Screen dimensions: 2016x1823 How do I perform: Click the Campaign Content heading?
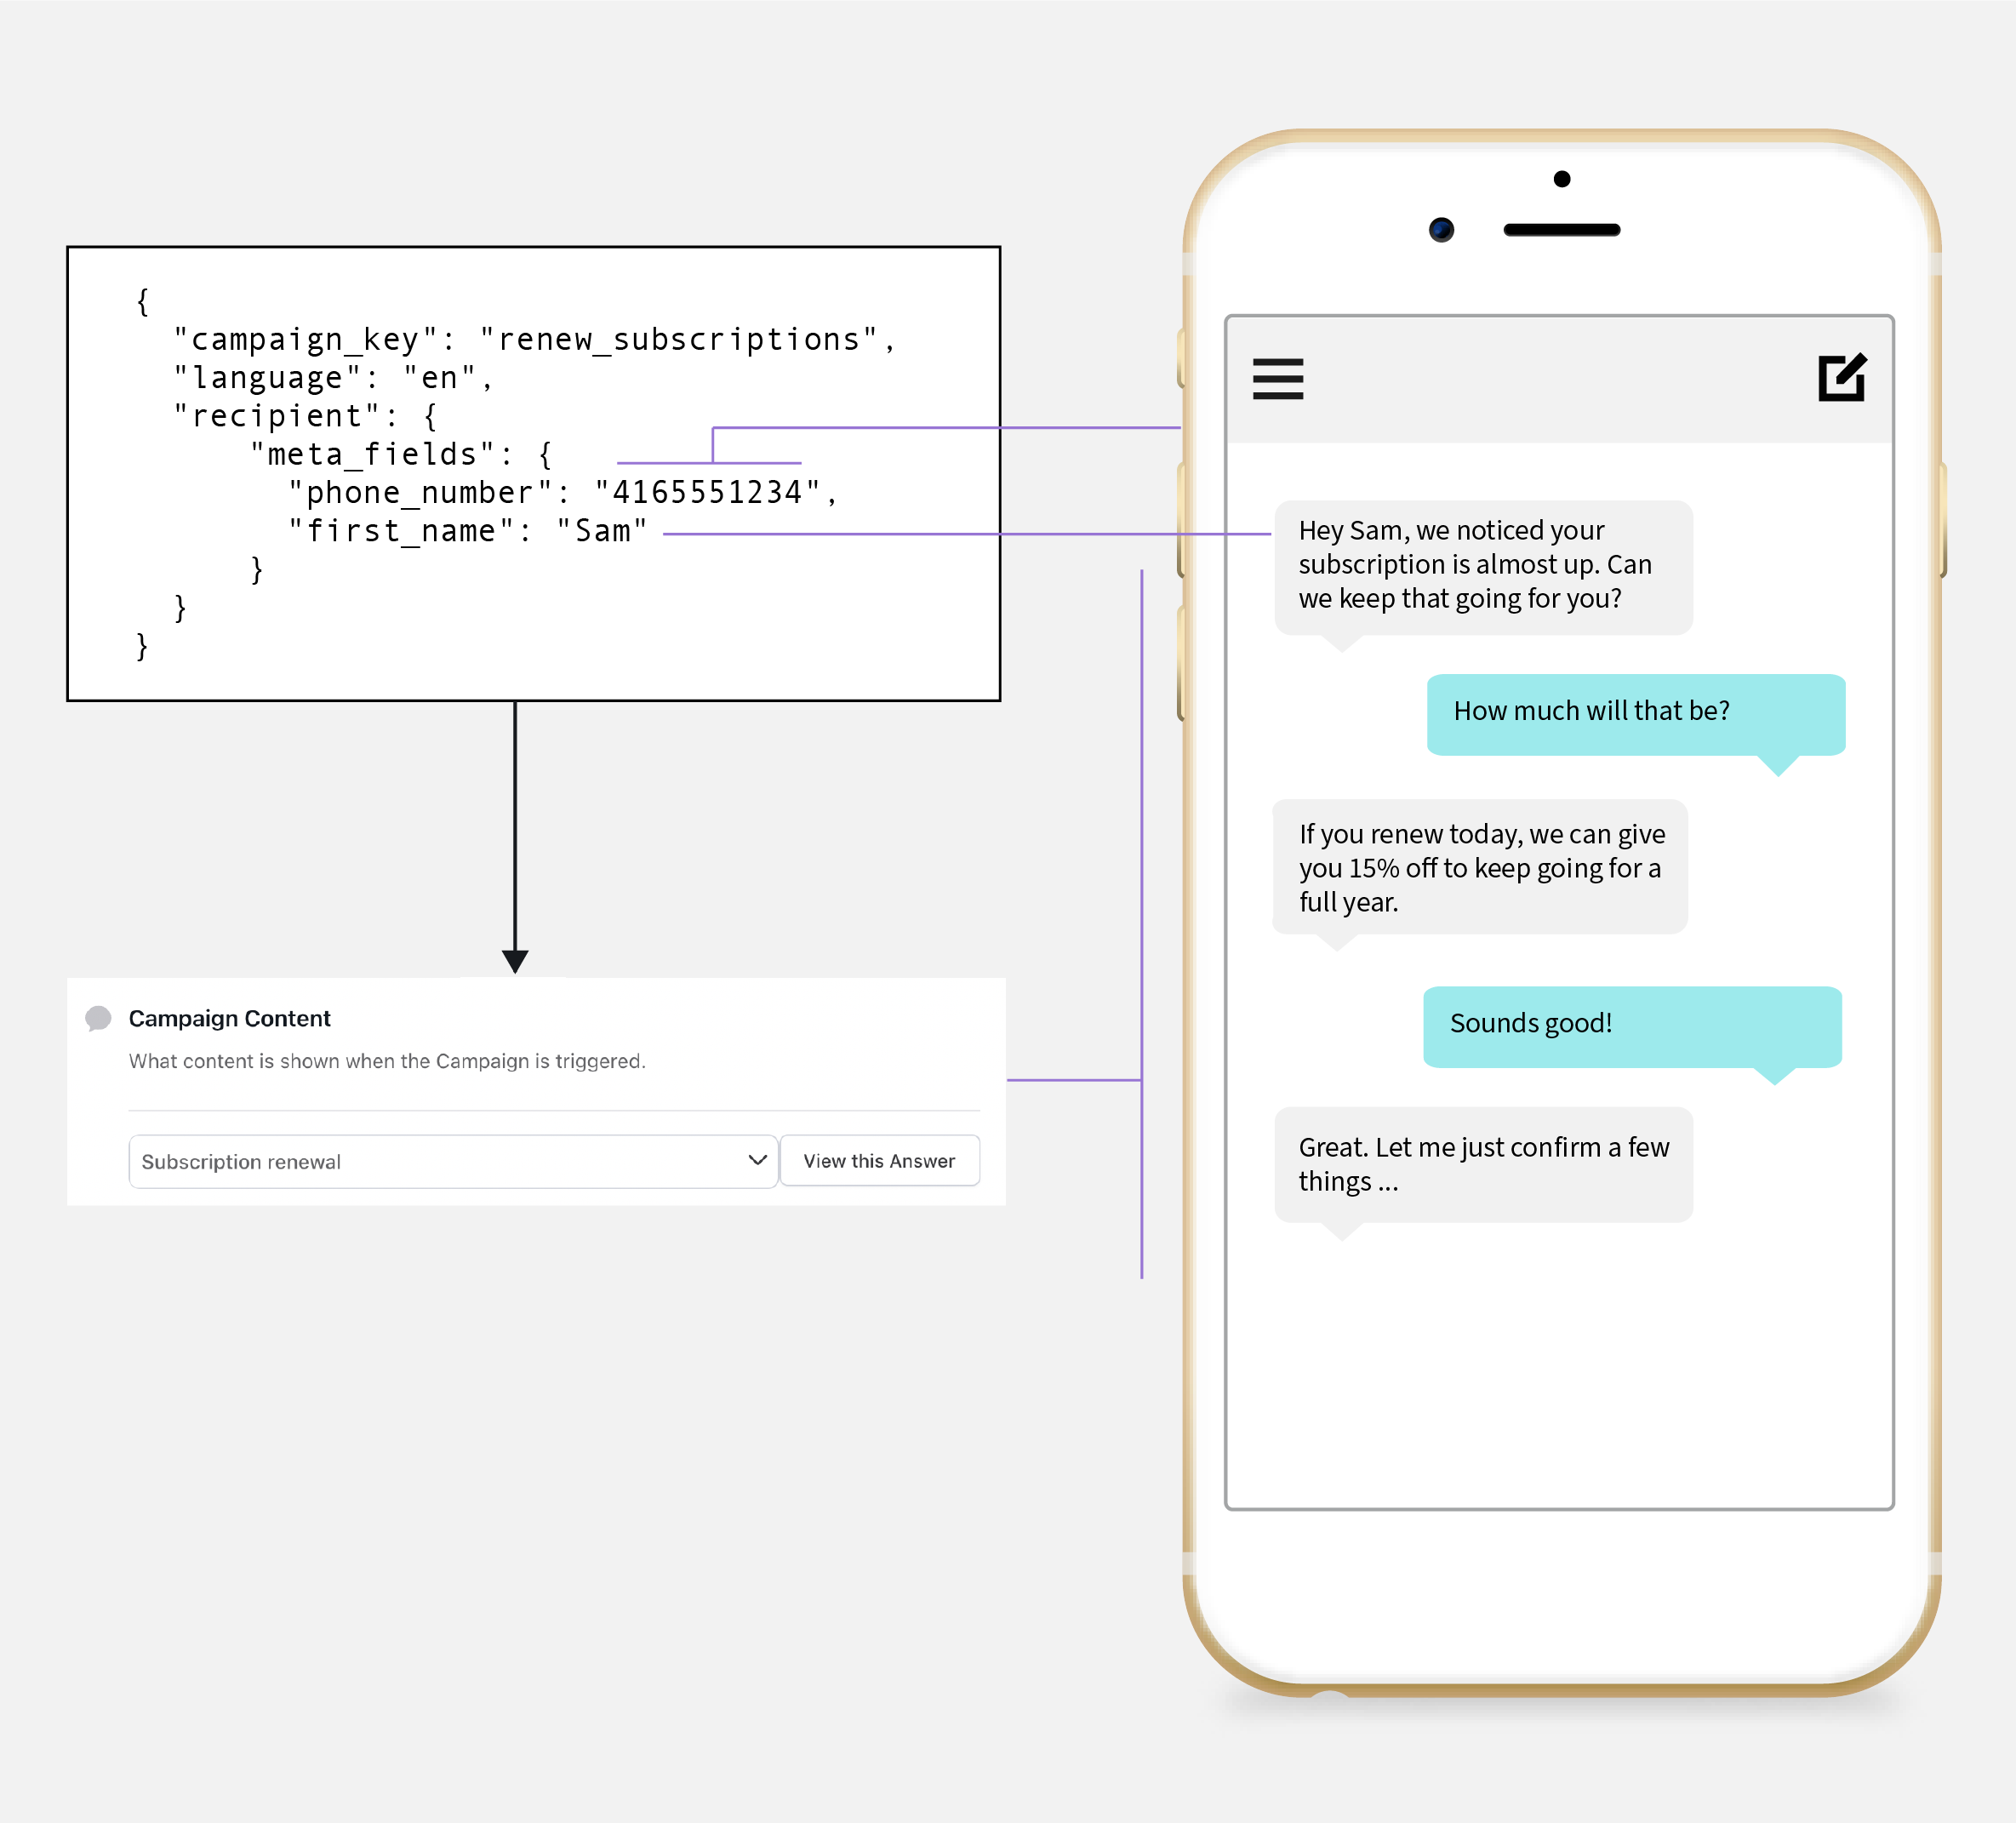229,1018
